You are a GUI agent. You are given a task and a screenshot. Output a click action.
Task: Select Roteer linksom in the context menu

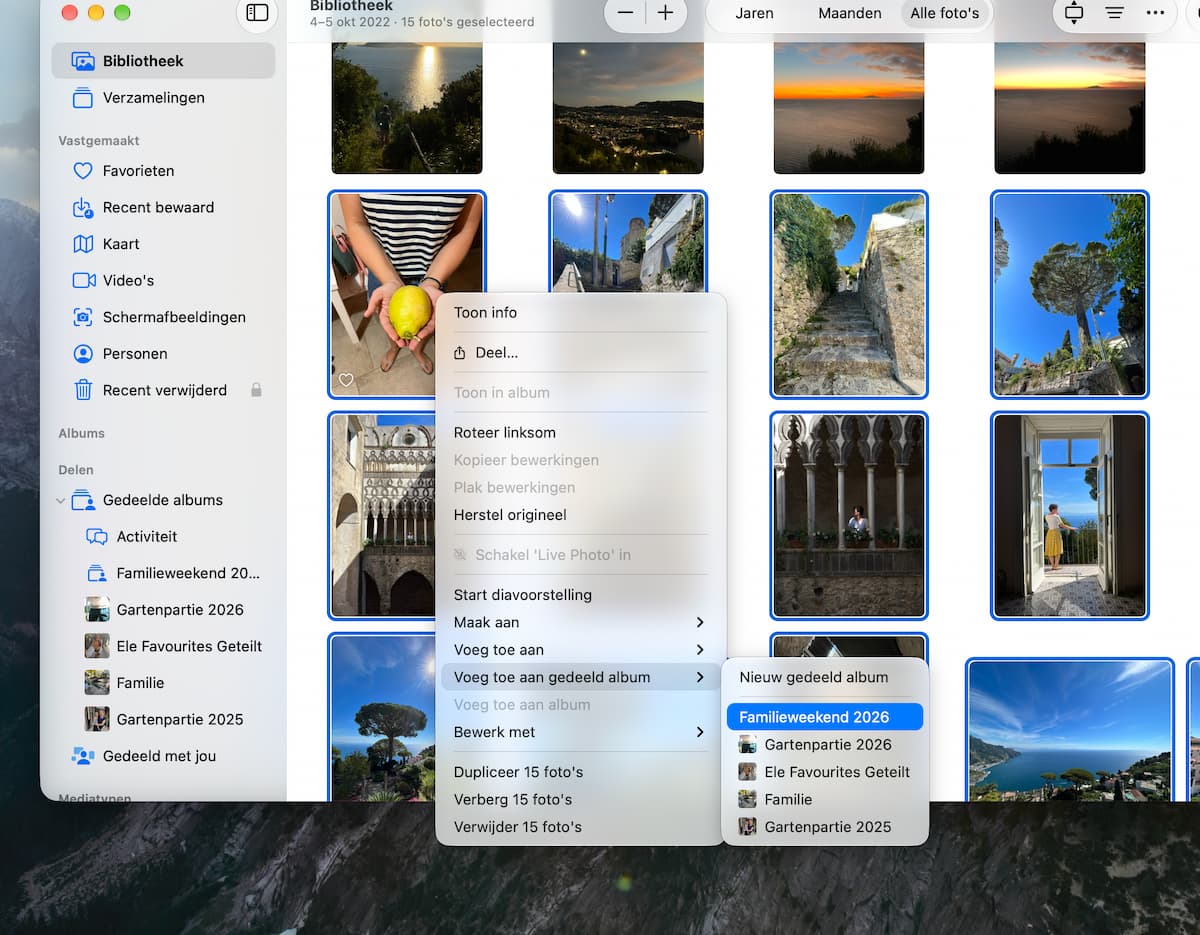pyautogui.click(x=580, y=433)
